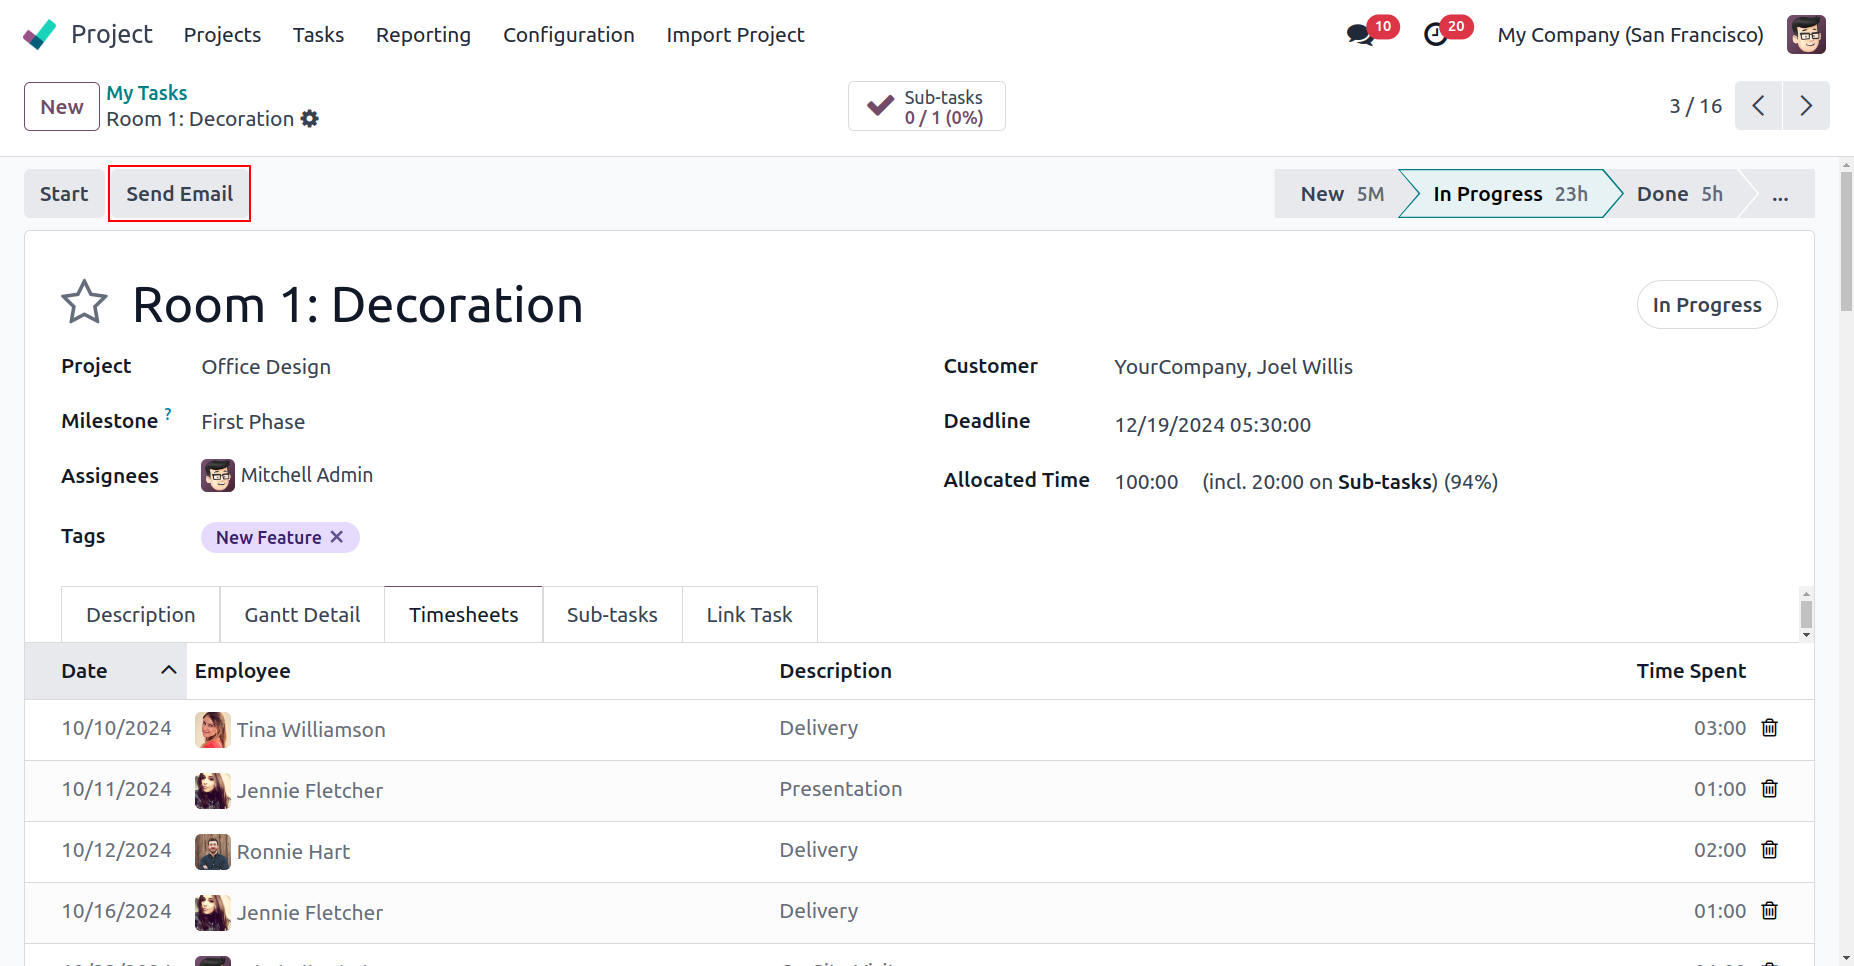Delete the Presentation timesheet line

point(1769,789)
